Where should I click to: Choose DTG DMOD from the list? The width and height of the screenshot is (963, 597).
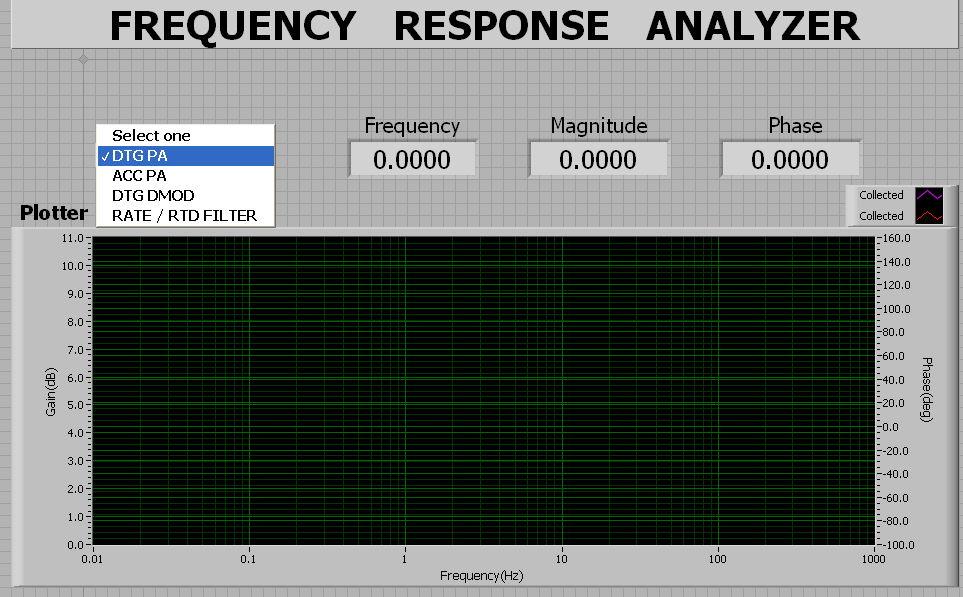tap(185, 196)
